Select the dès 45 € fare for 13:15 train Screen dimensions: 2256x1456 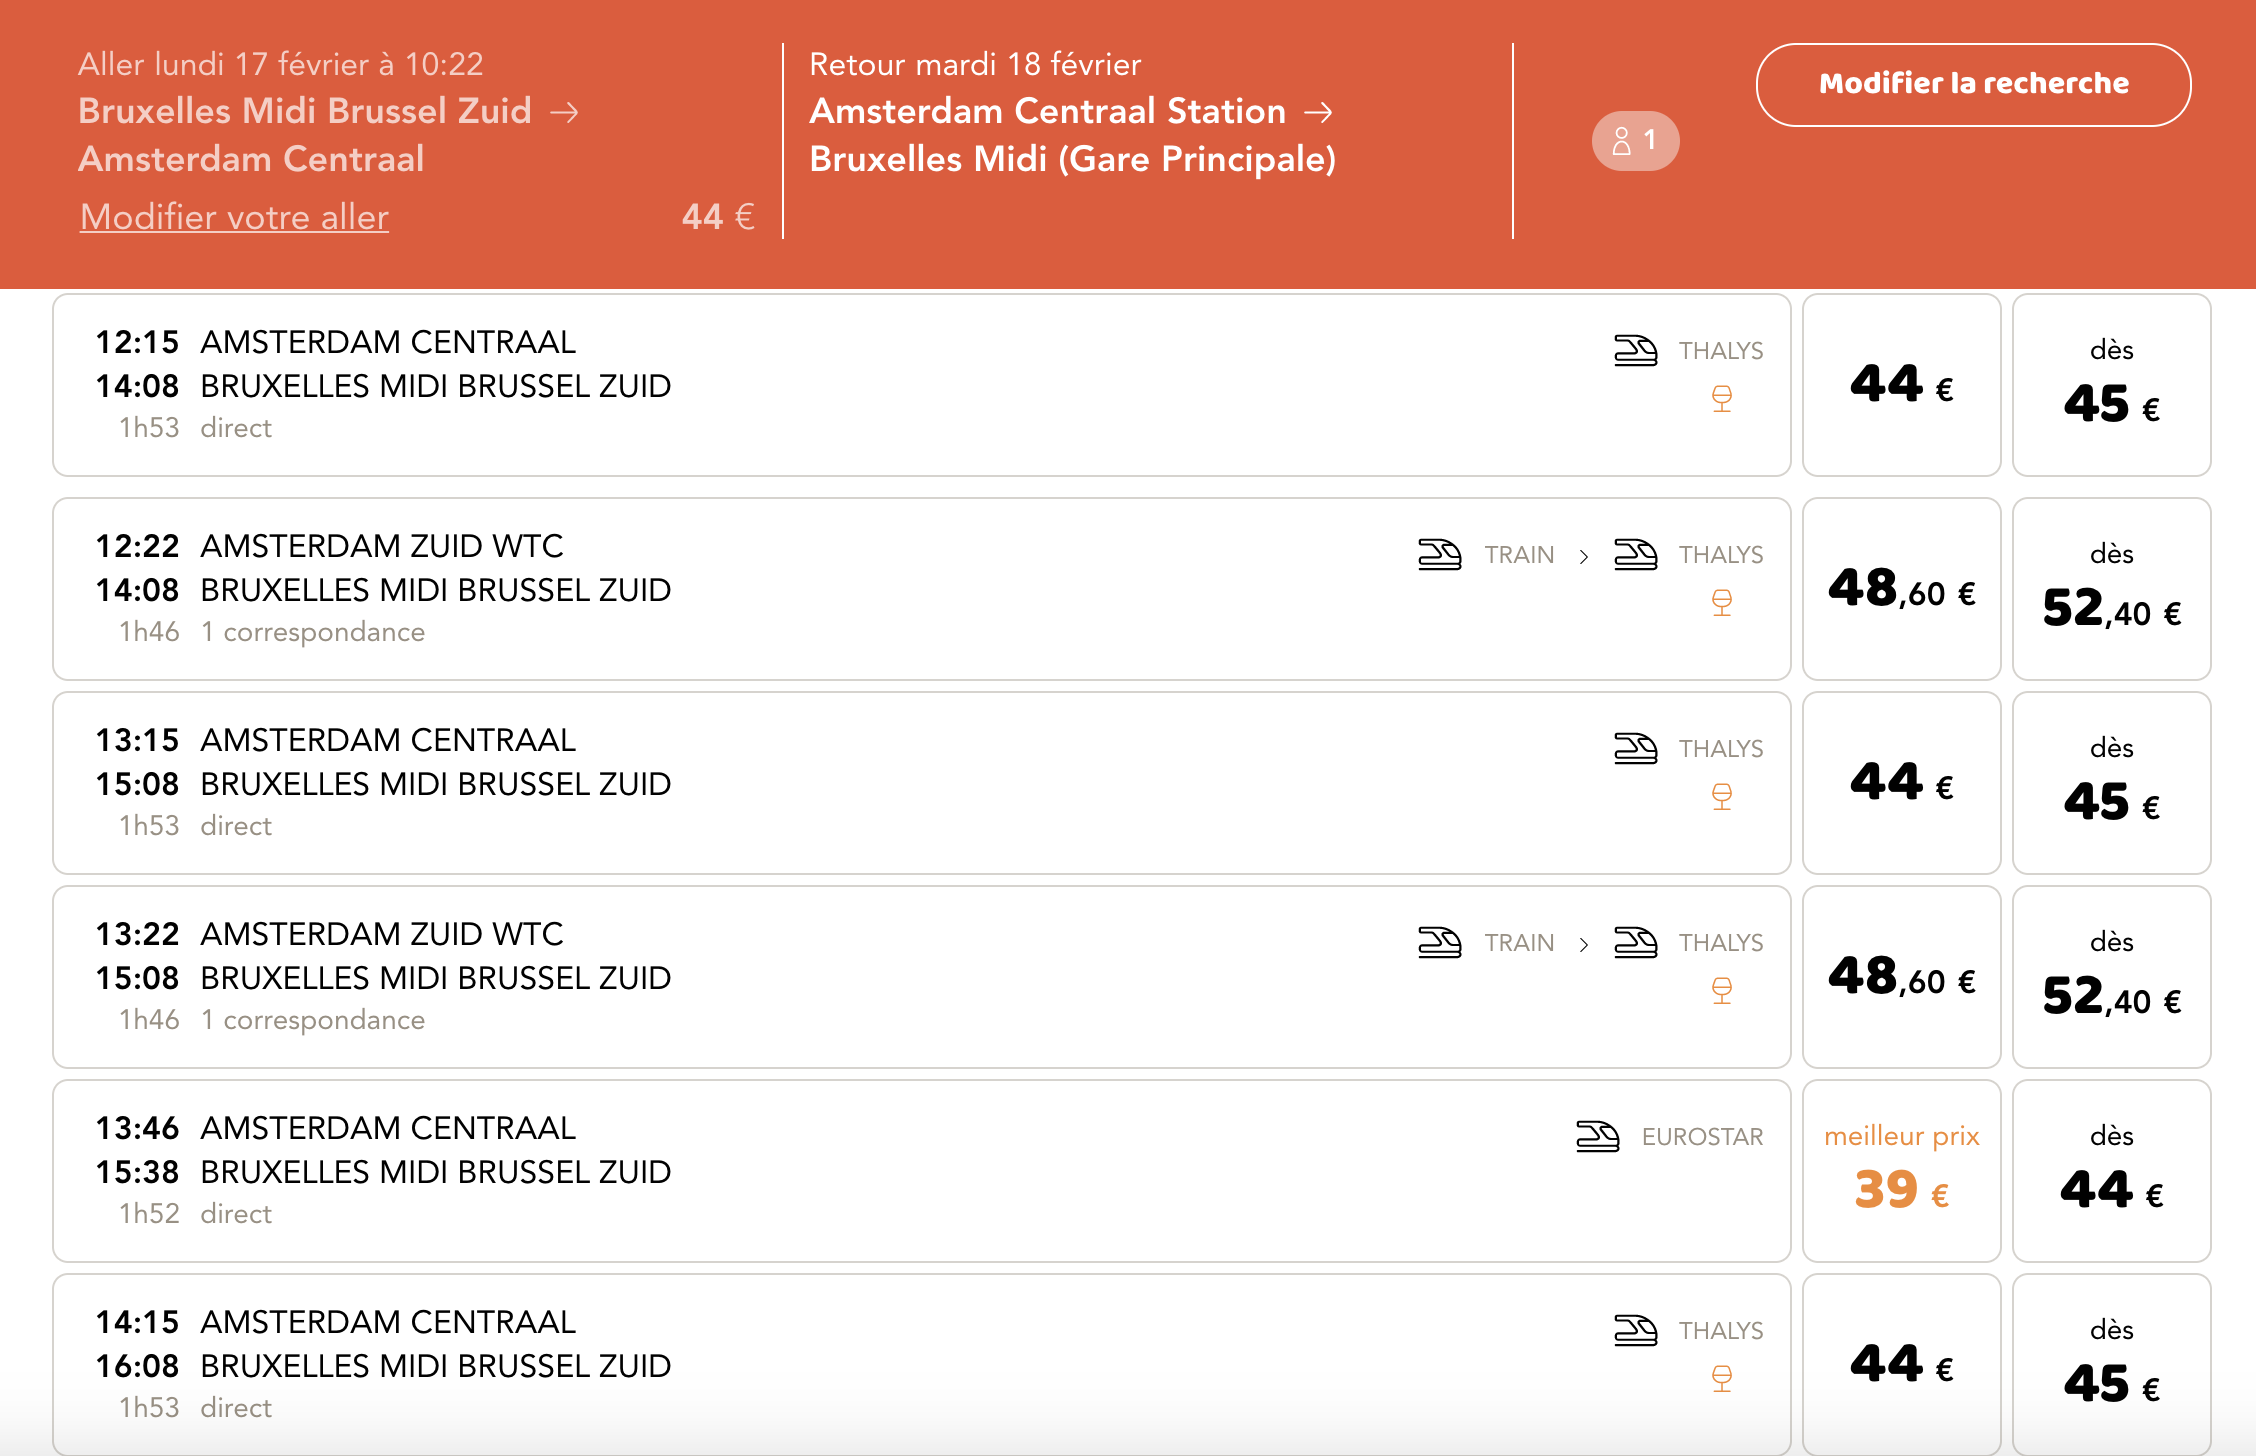(2110, 783)
